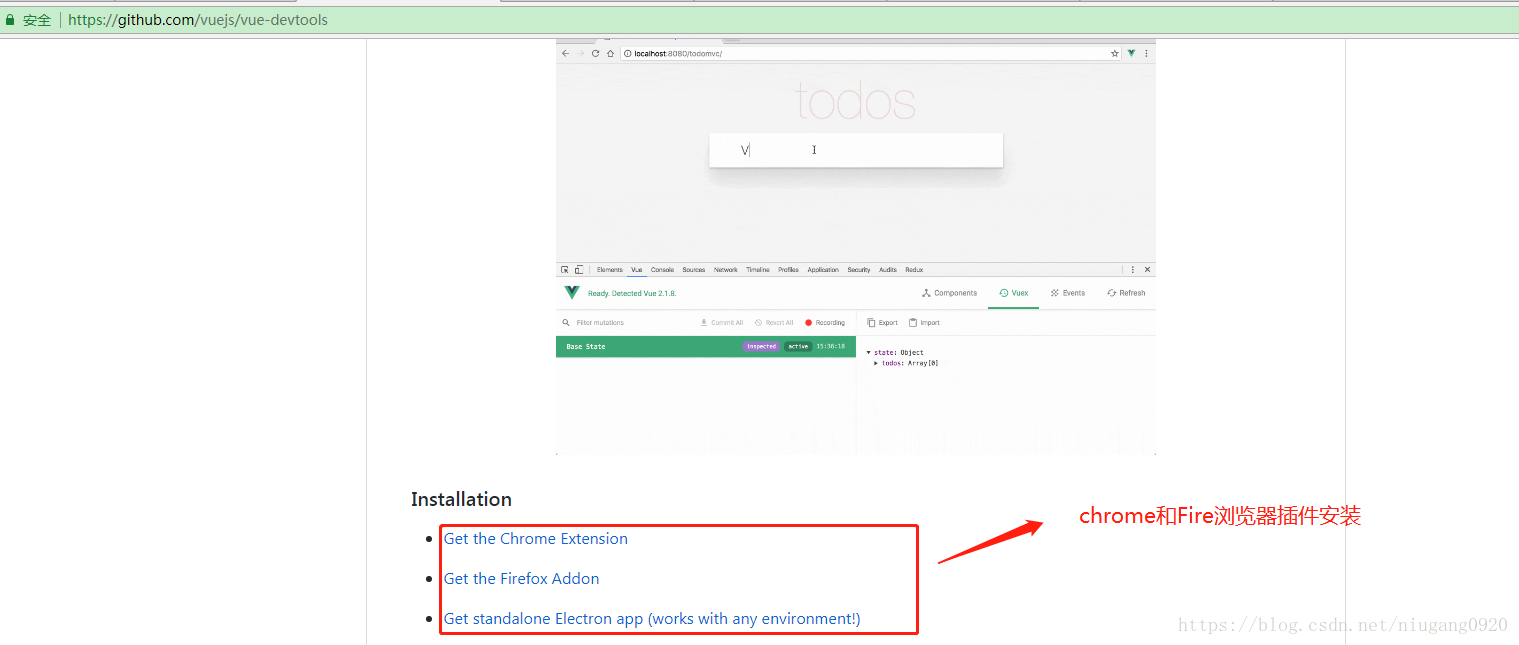Click the green lock security icon in address bar

[10, 20]
